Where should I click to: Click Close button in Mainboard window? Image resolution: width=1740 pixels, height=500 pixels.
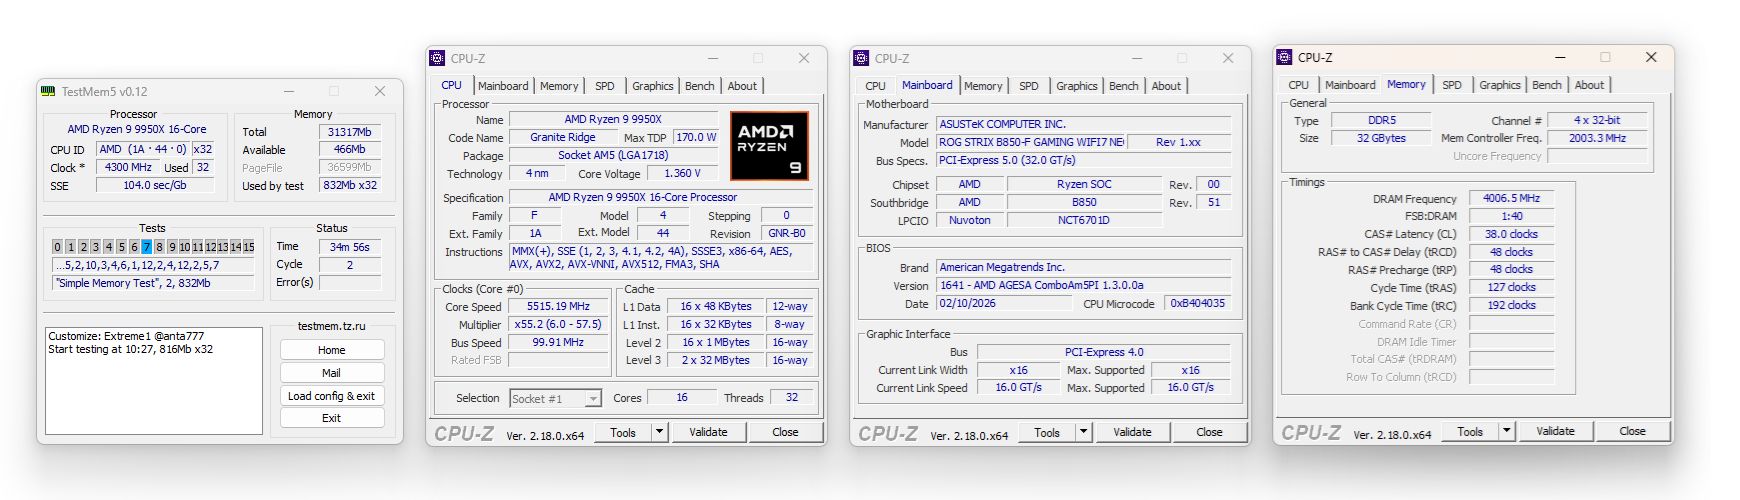1209,432
